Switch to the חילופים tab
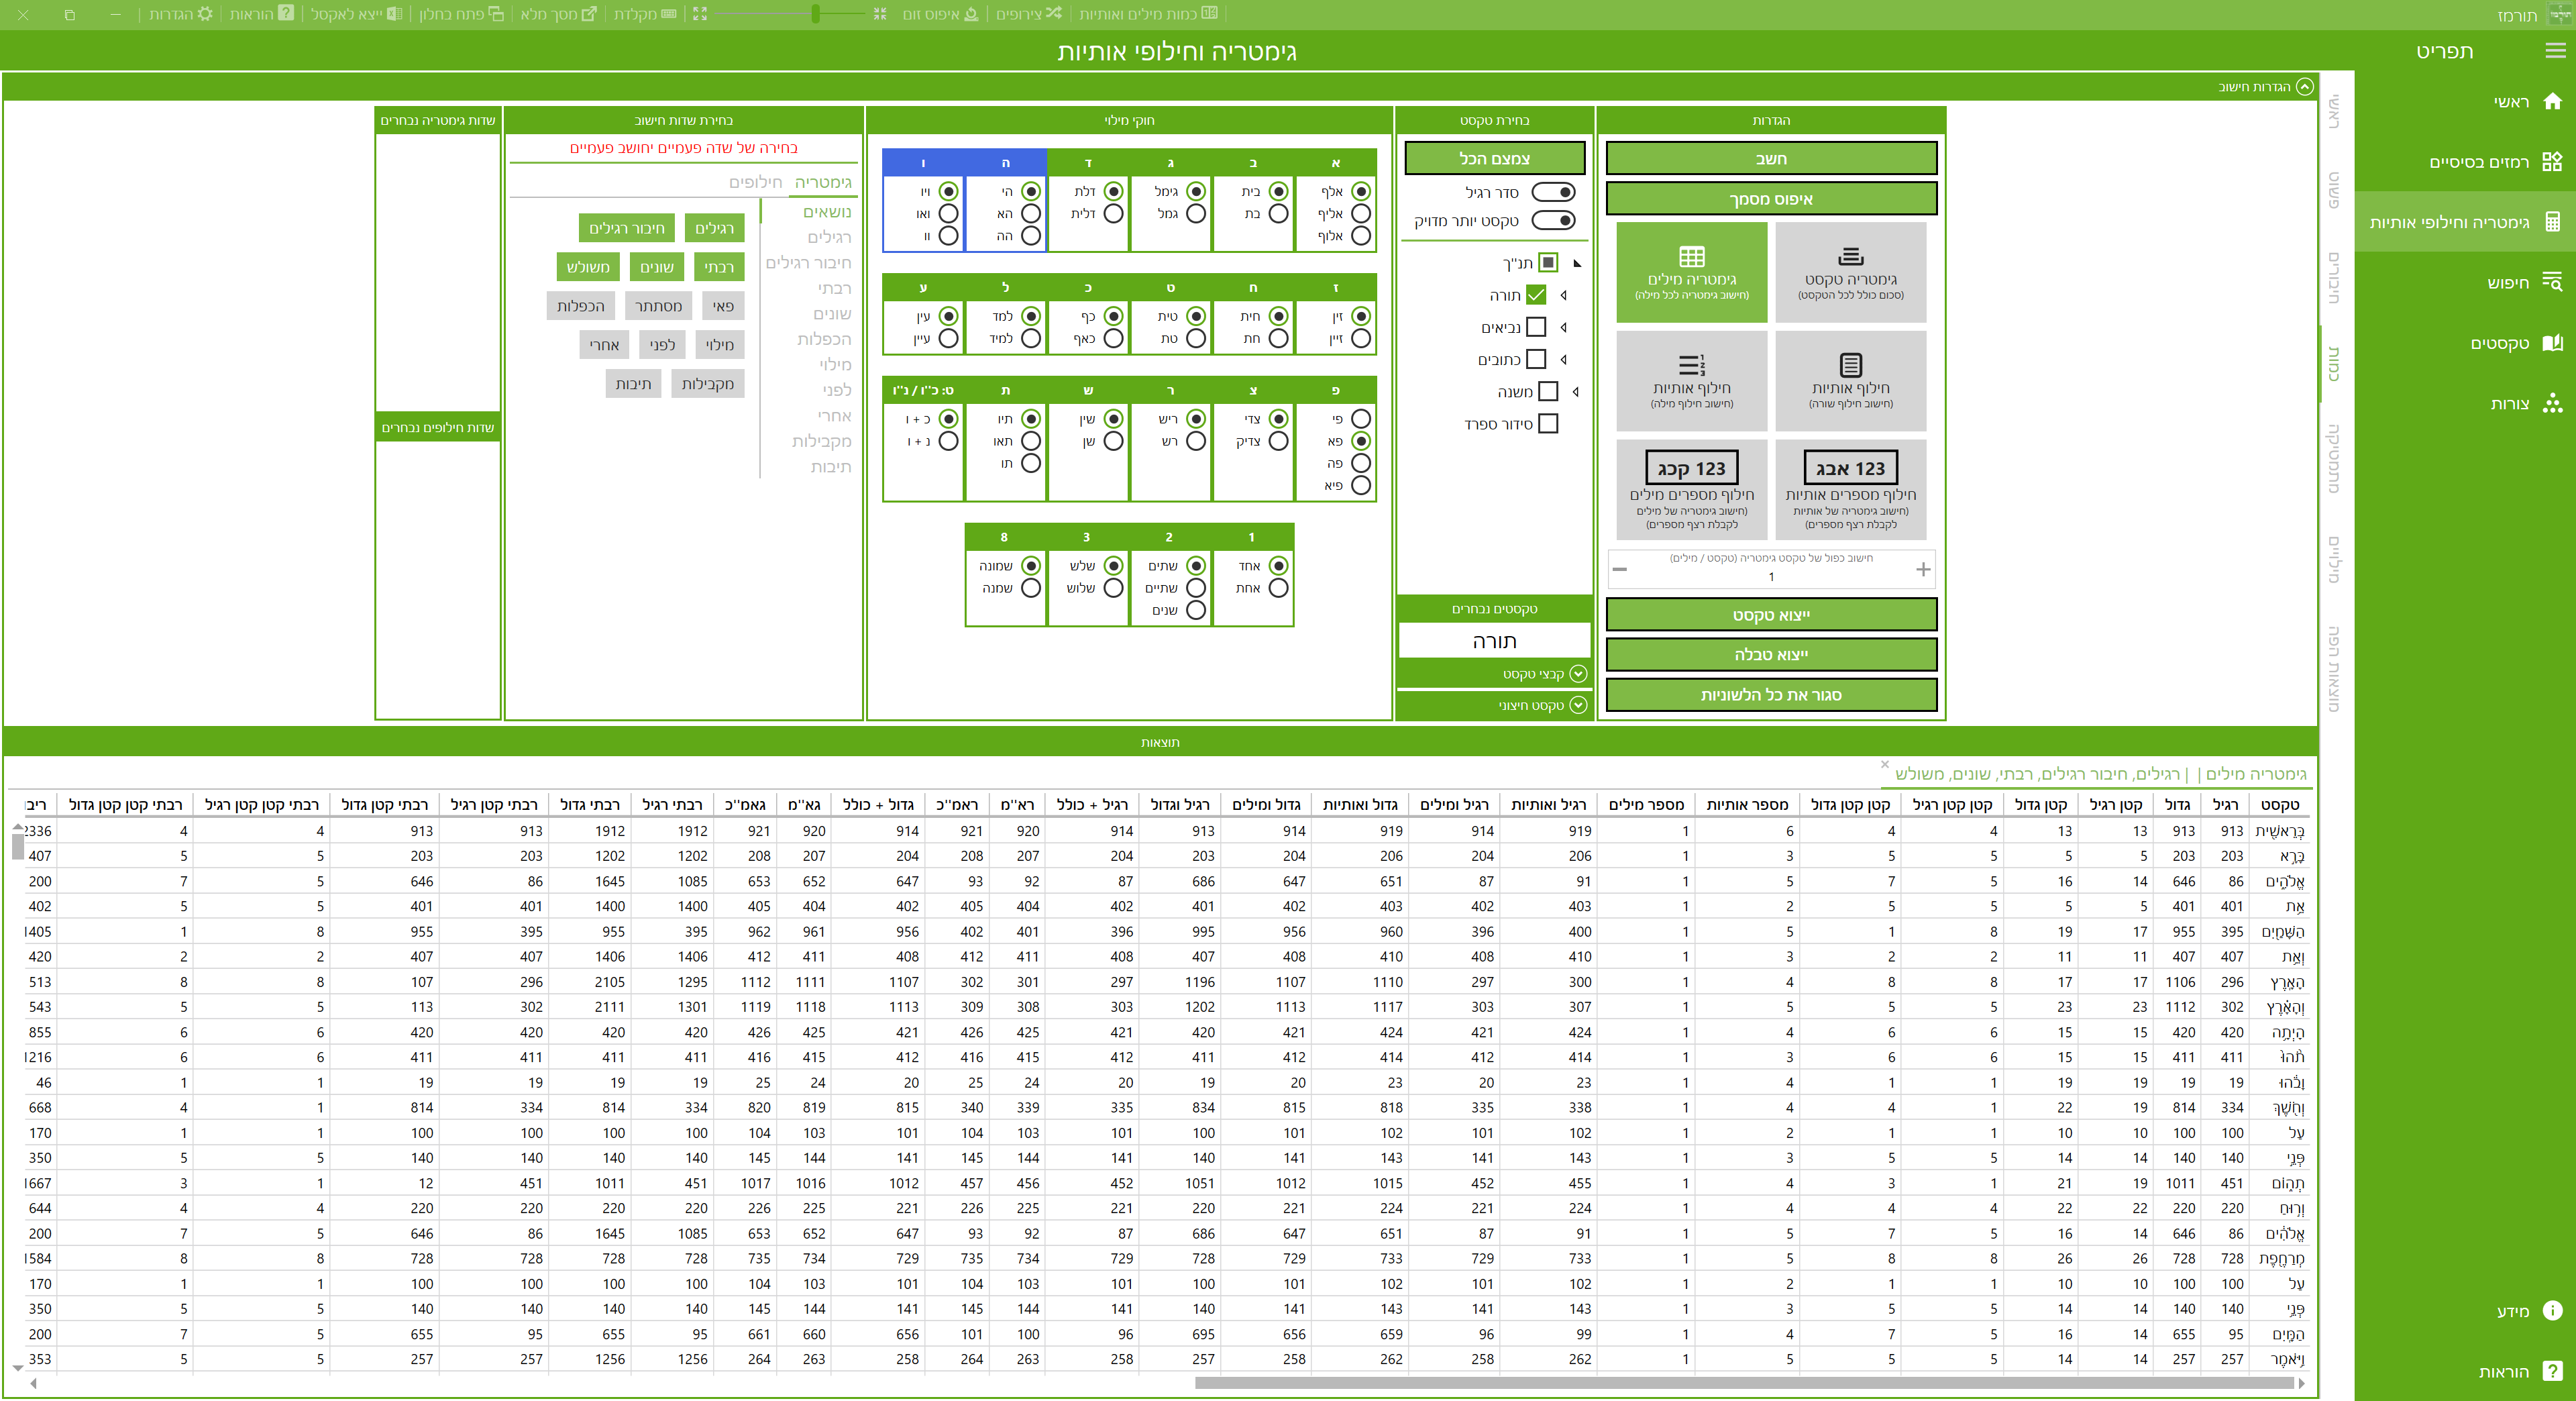 755,182
